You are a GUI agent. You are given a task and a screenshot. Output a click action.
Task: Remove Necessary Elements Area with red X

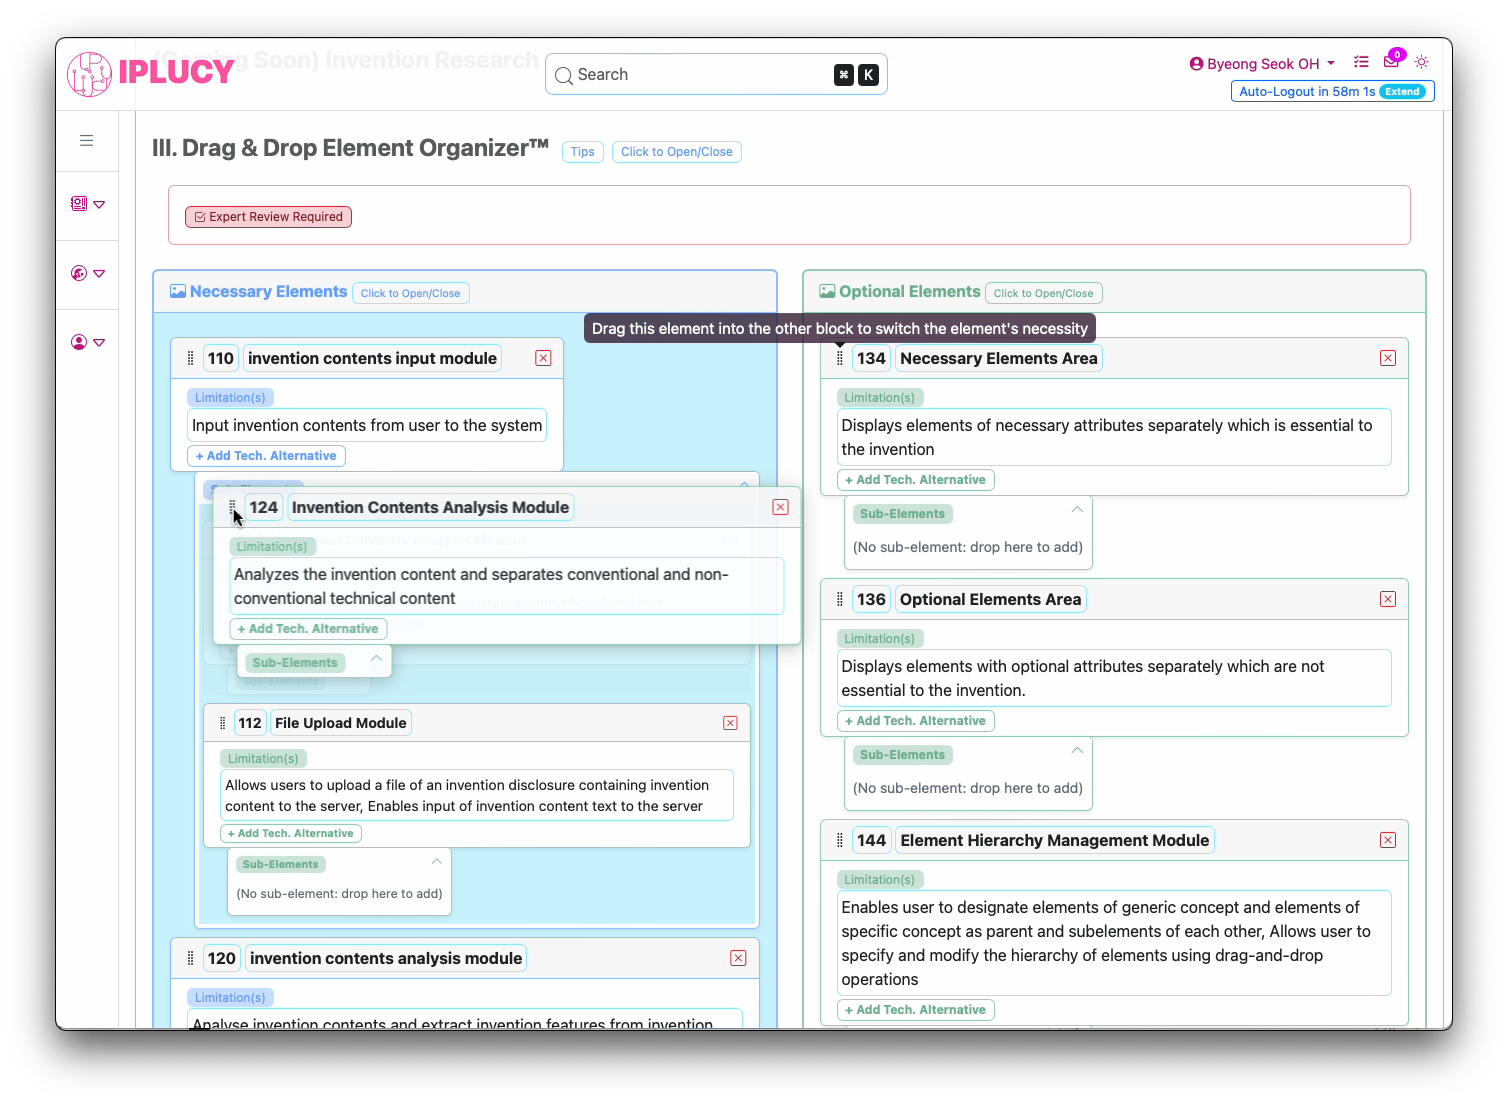tap(1388, 358)
